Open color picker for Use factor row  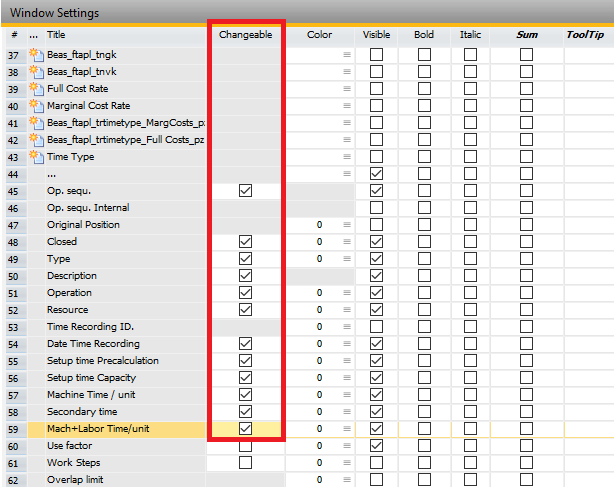click(347, 446)
